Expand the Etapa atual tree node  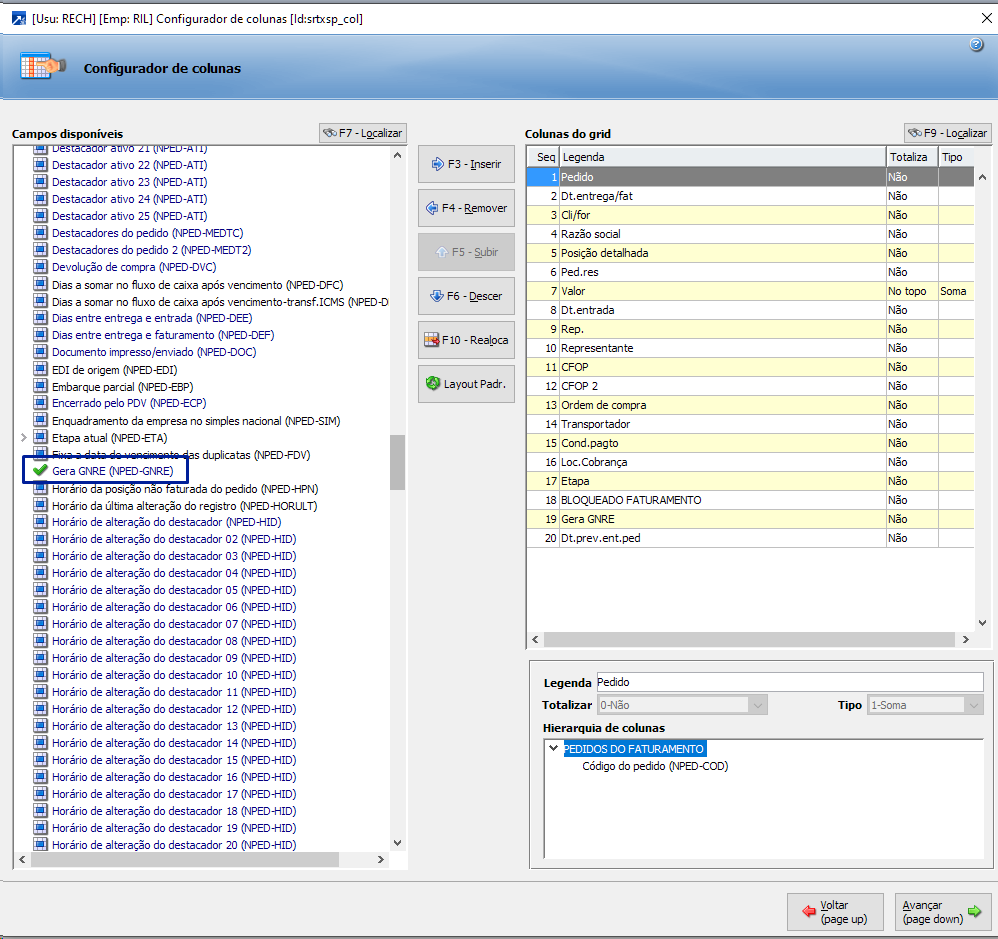(23, 438)
